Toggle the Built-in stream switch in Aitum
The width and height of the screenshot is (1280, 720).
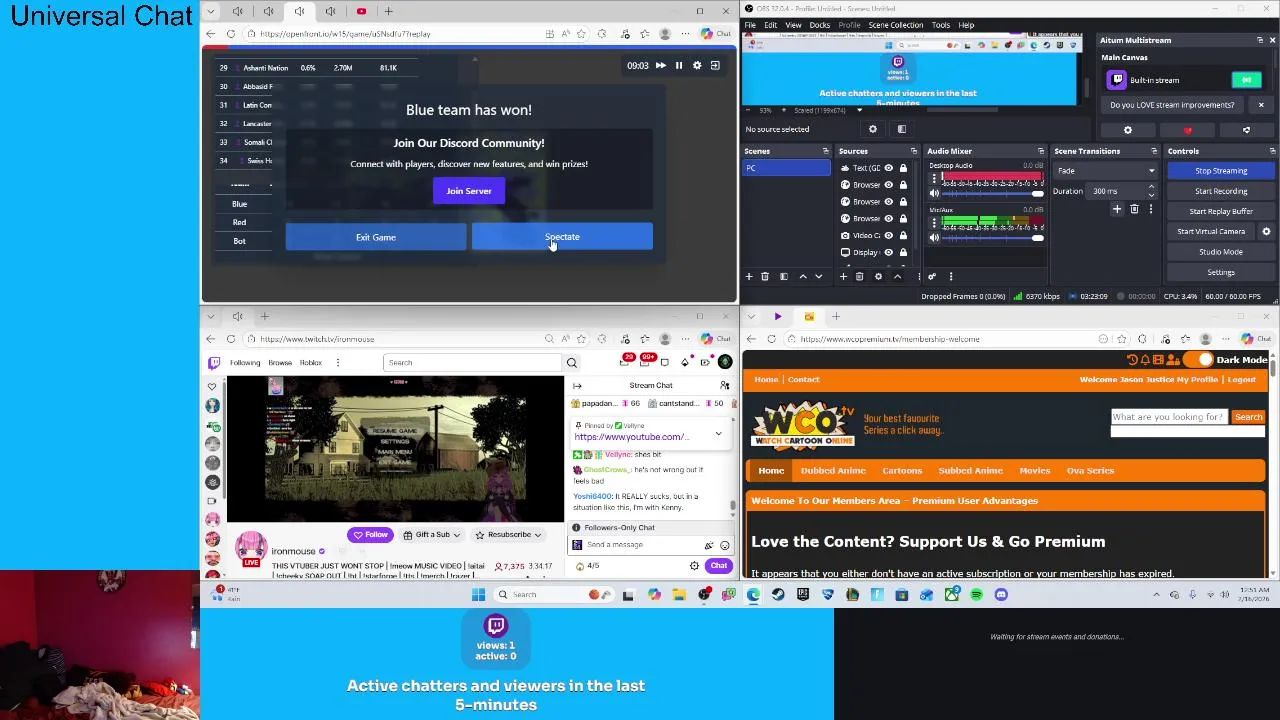[1246, 80]
